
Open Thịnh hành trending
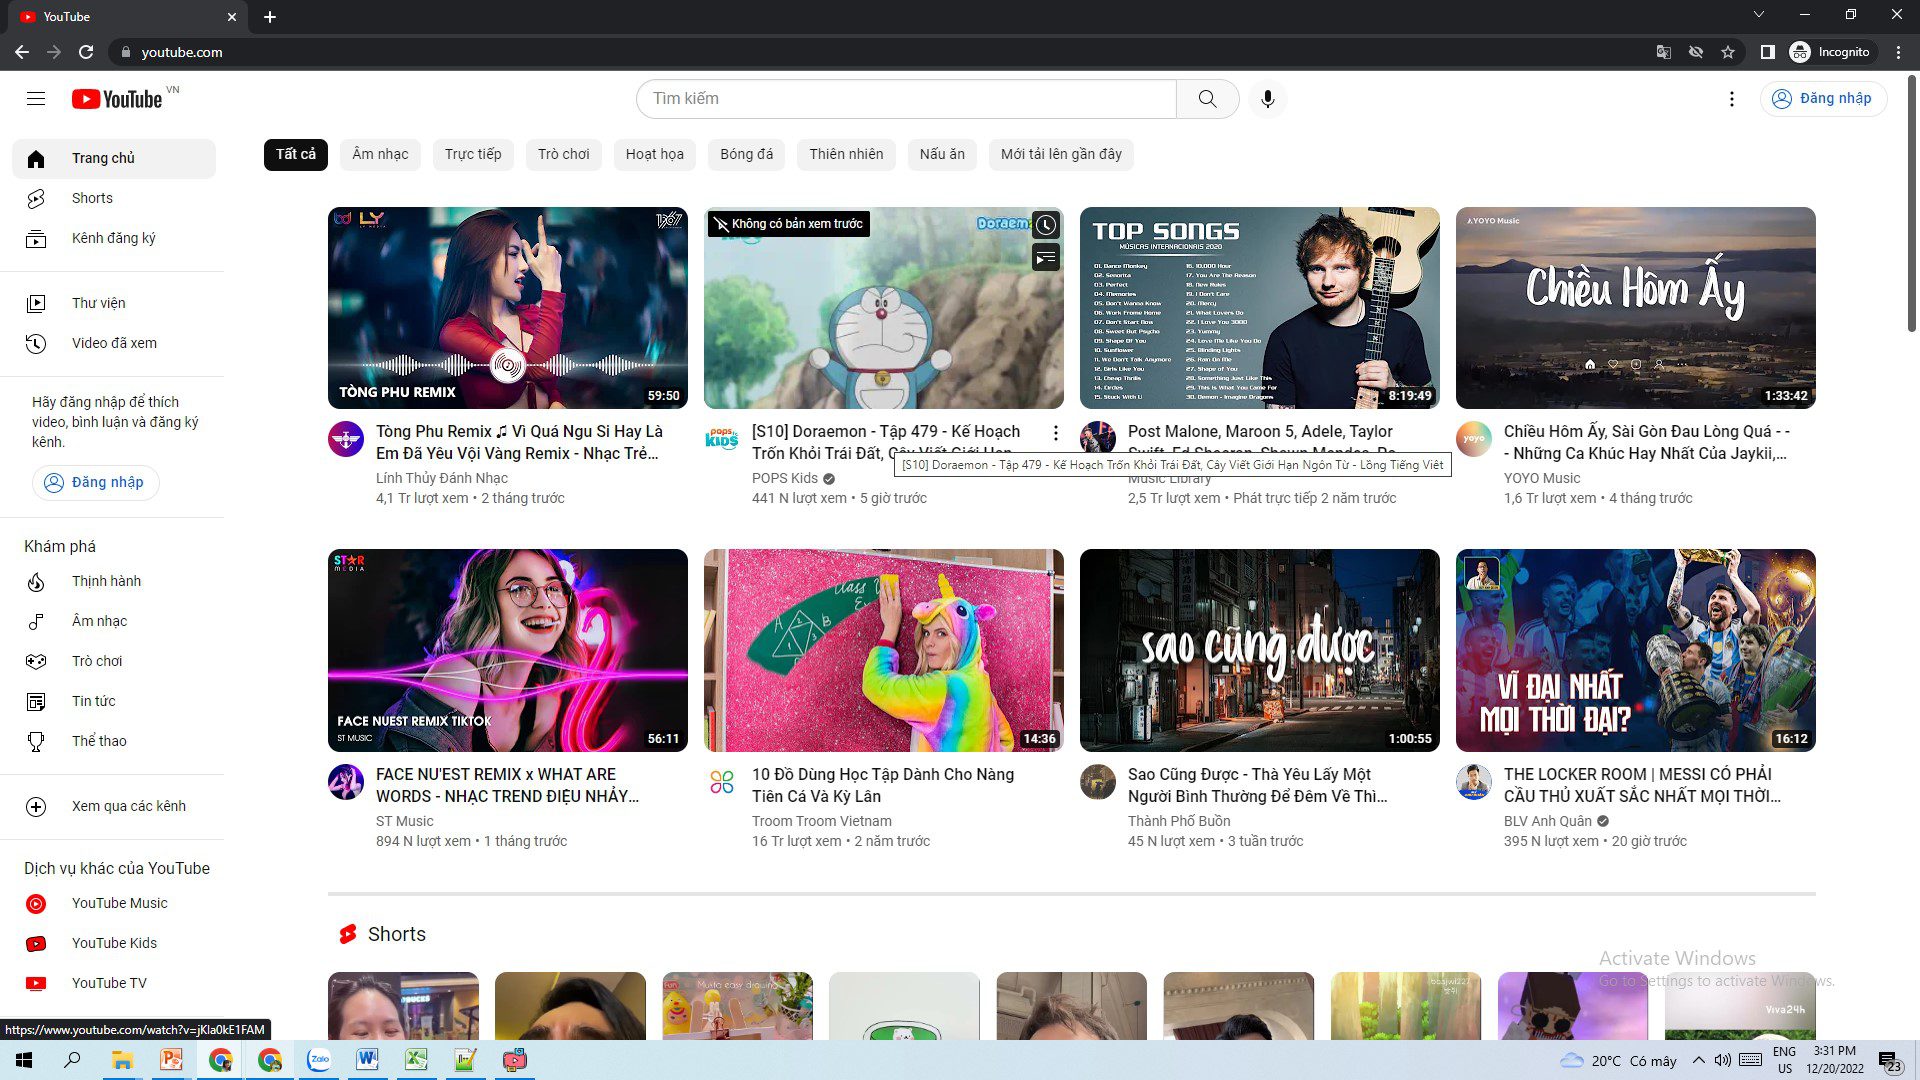click(114, 581)
